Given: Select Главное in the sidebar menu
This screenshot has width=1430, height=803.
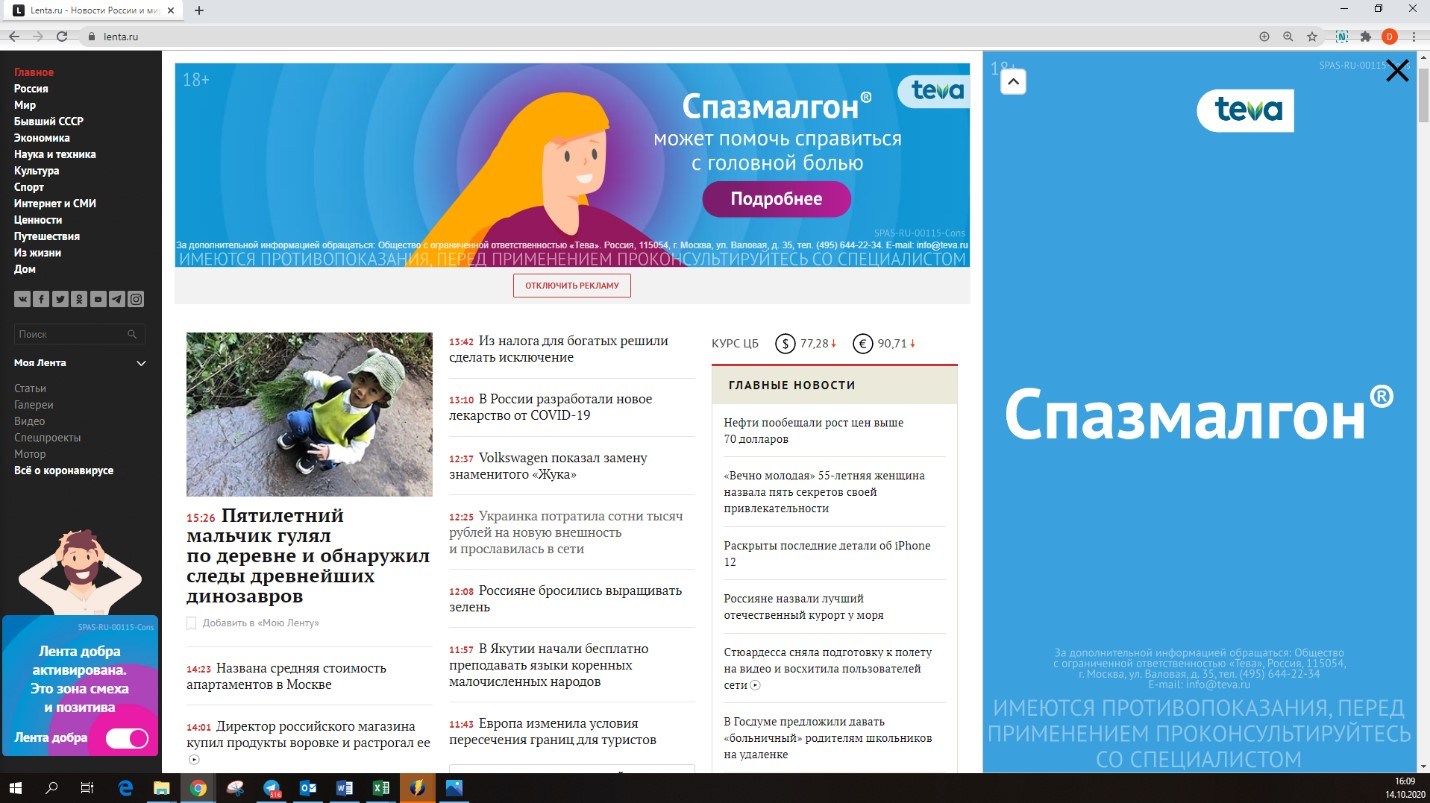Looking at the screenshot, I should pyautogui.click(x=34, y=72).
